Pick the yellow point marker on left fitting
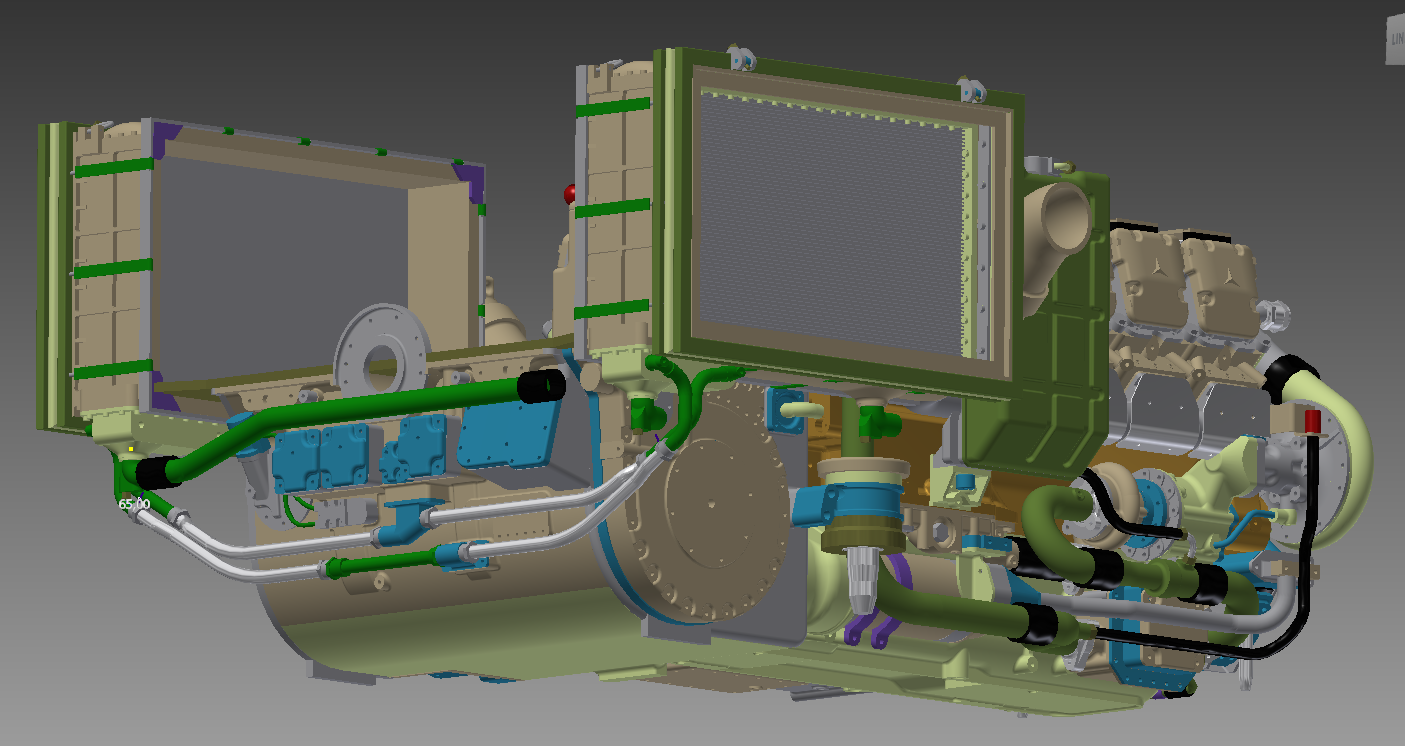The height and width of the screenshot is (746, 1405). 131,449
